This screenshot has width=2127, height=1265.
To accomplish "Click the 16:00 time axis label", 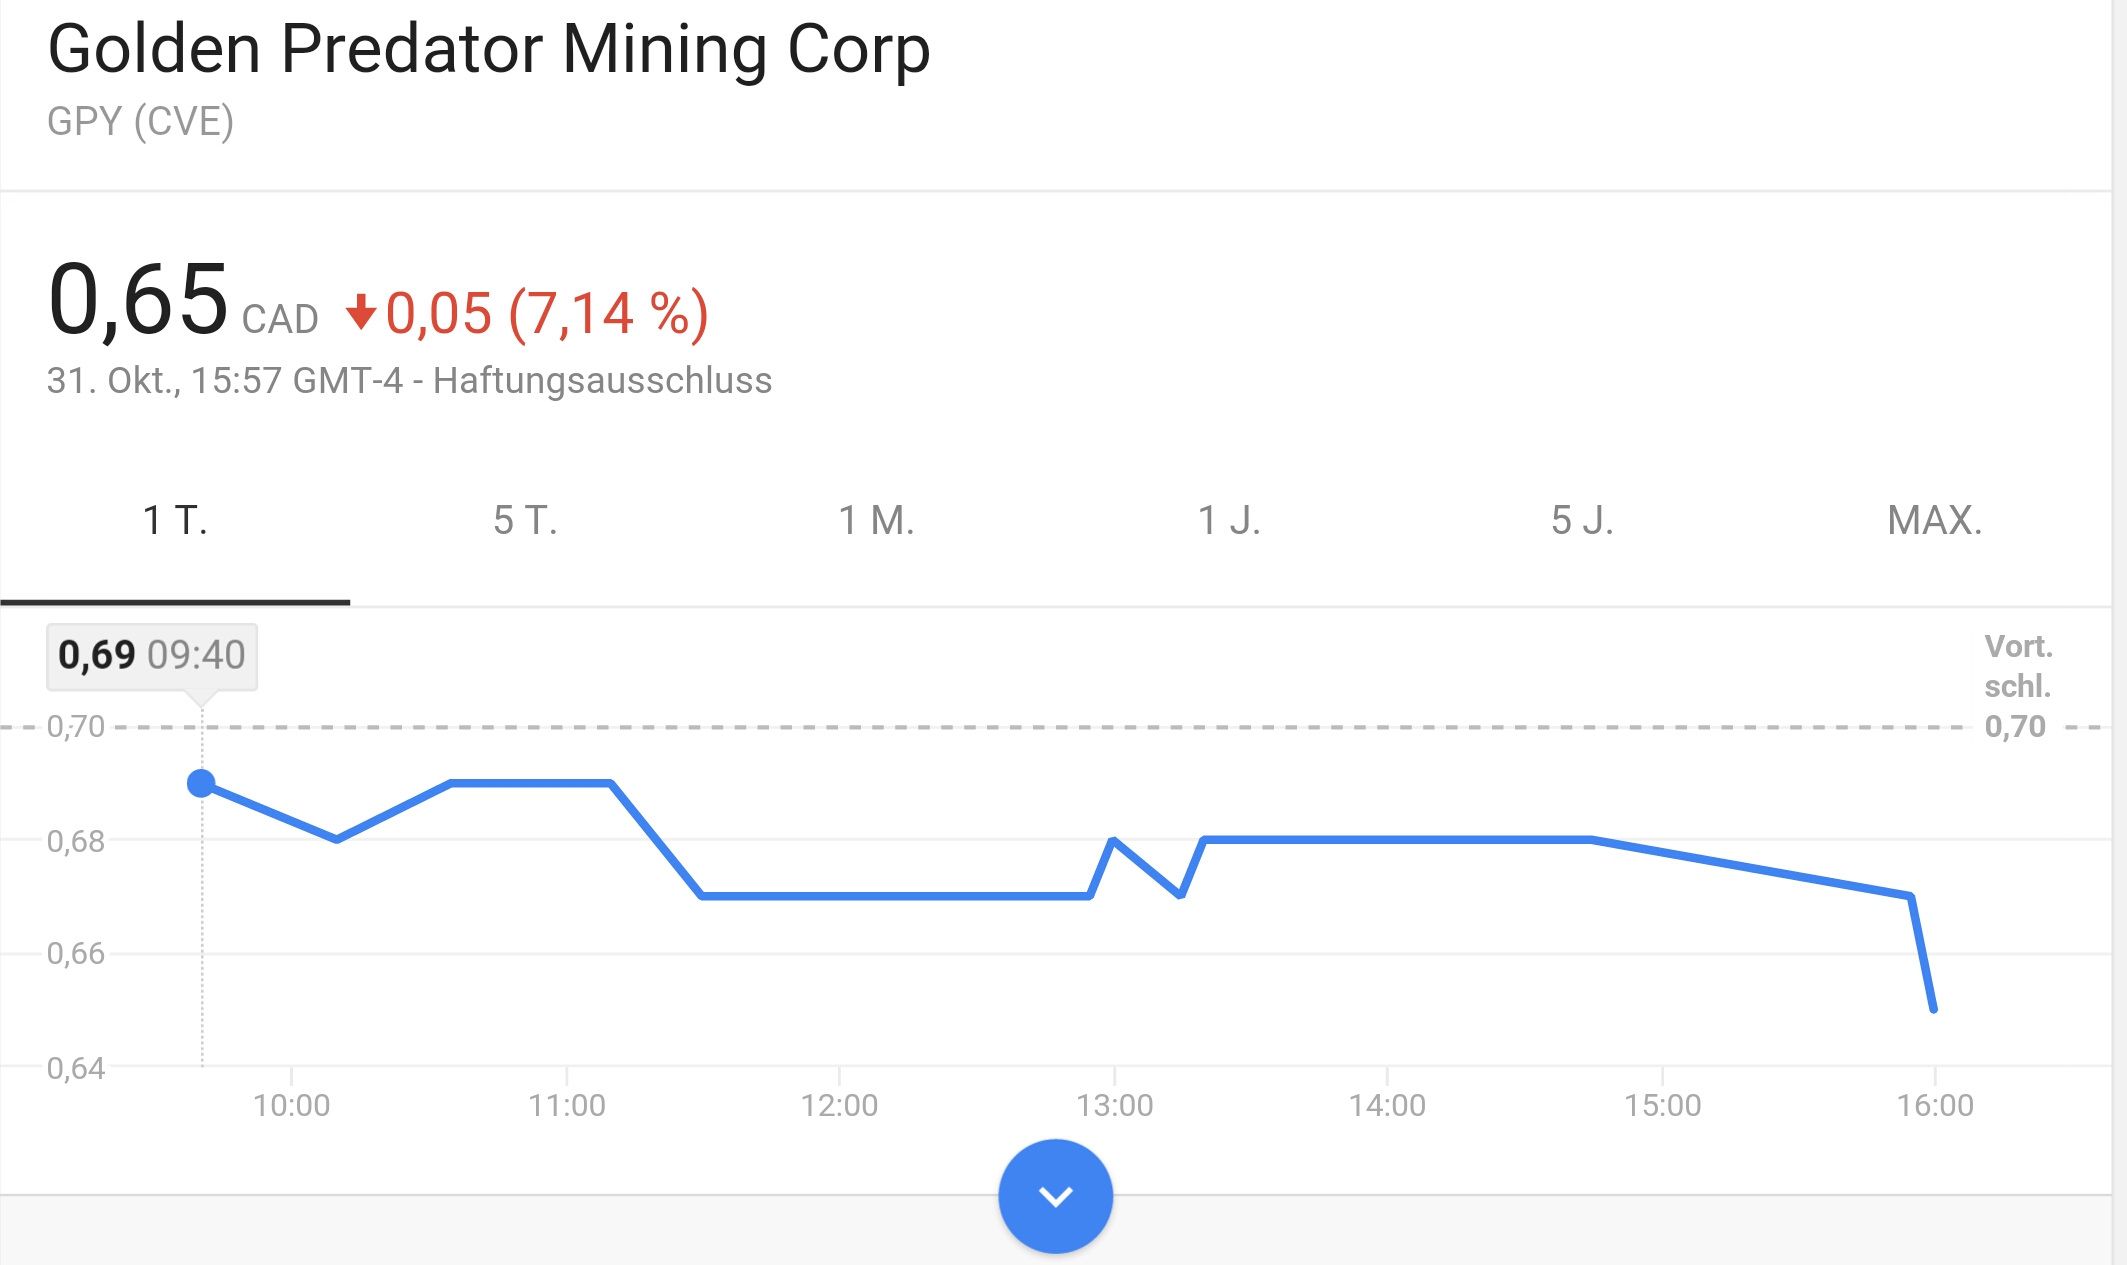I will click(x=1935, y=1105).
